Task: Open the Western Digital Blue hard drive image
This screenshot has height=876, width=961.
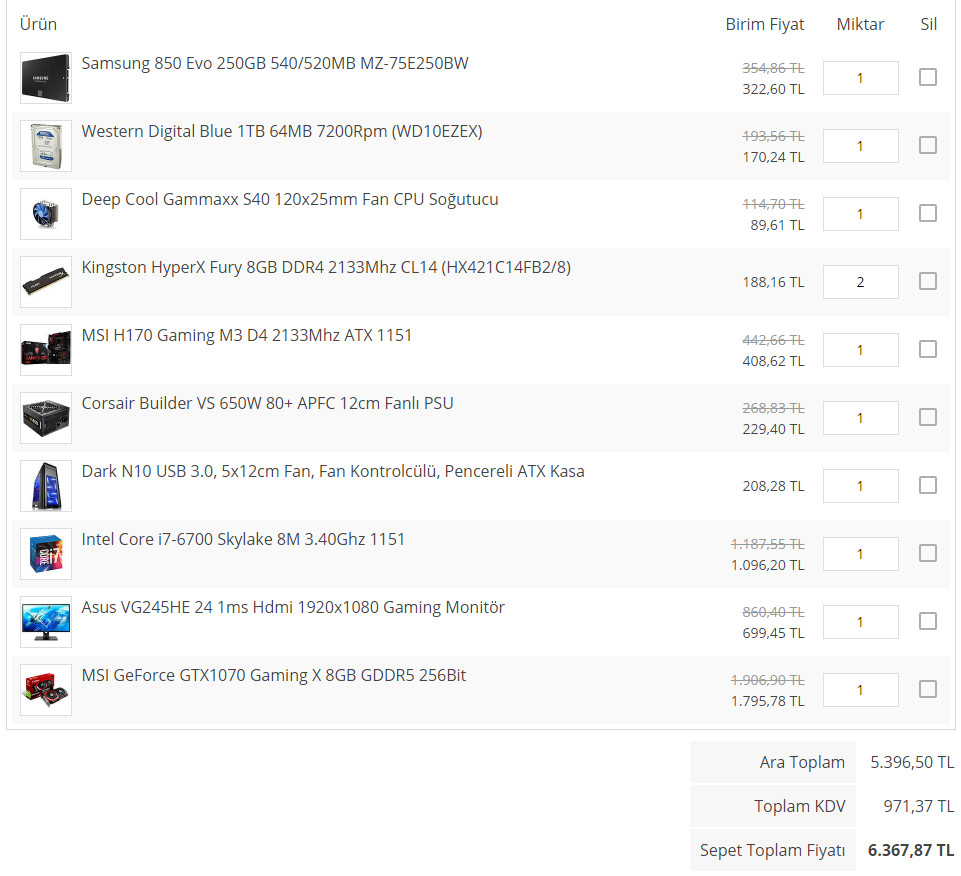Action: coord(46,146)
